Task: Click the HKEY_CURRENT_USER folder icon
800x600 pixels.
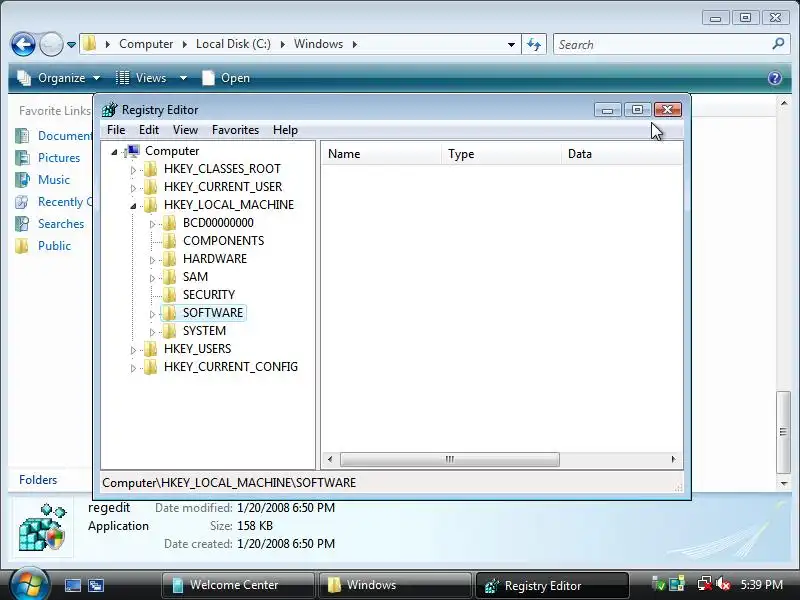Action: click(x=151, y=187)
